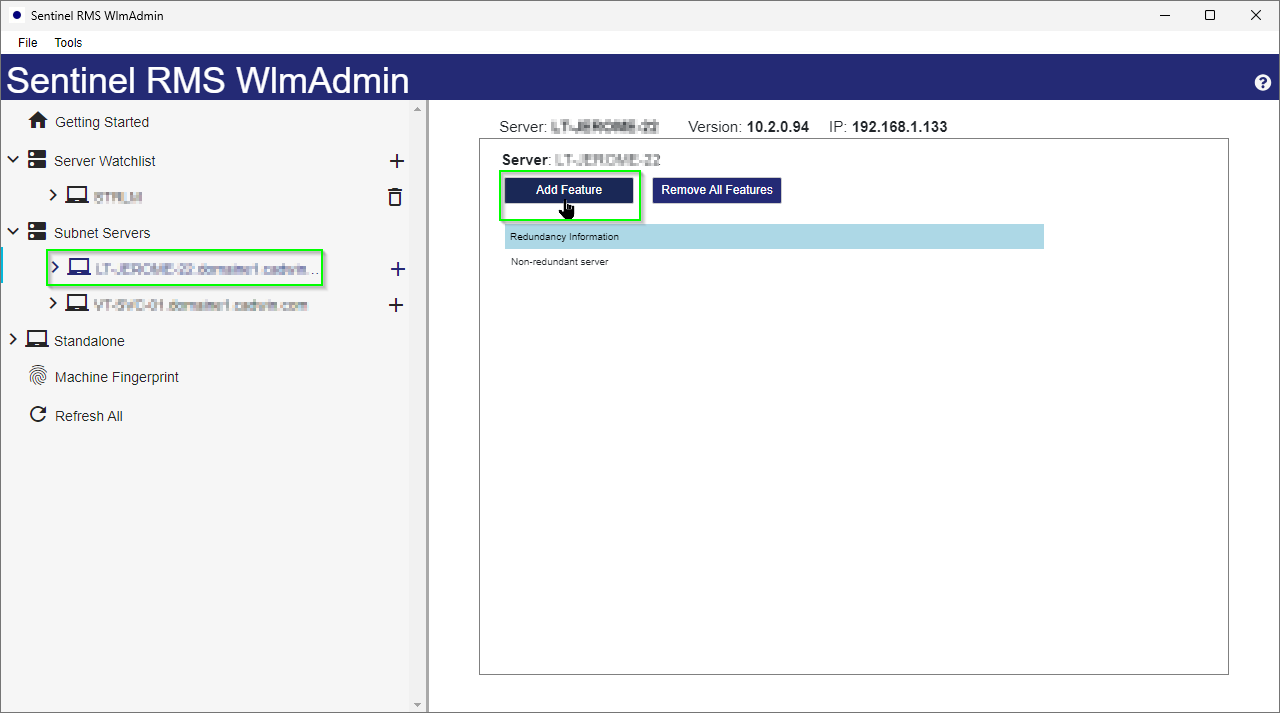Expand the Standalone section
1280x713 pixels.
pos(13,340)
